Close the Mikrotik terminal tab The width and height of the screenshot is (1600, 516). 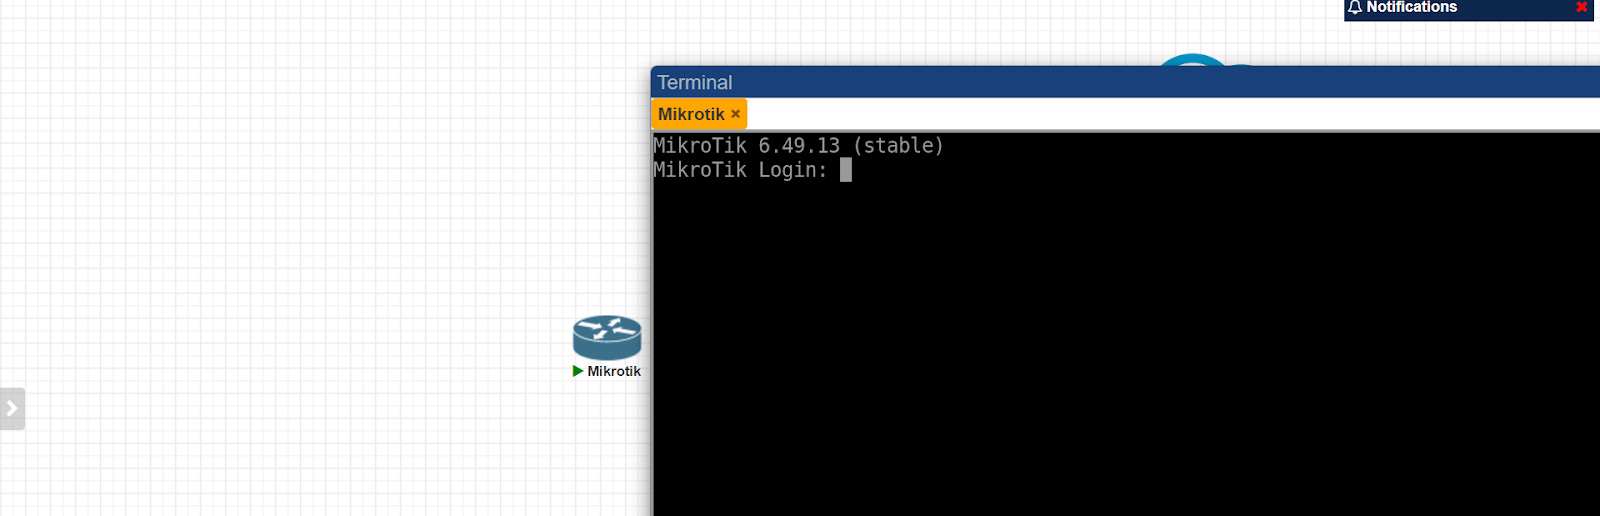(x=736, y=114)
